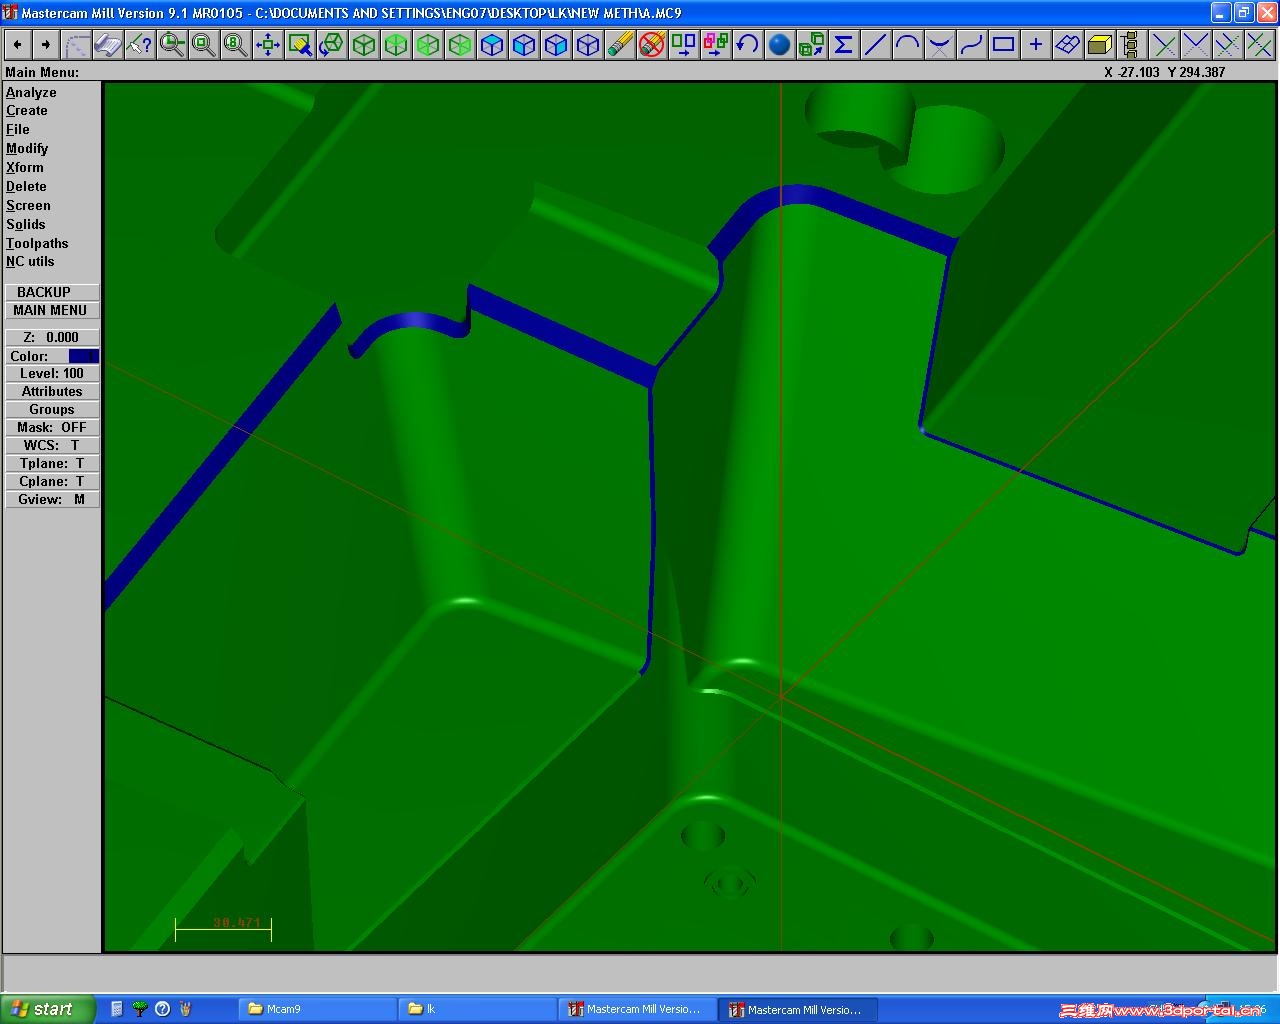Activate dynamic rotate cube icon
1280x1024 pixels.
332,44
